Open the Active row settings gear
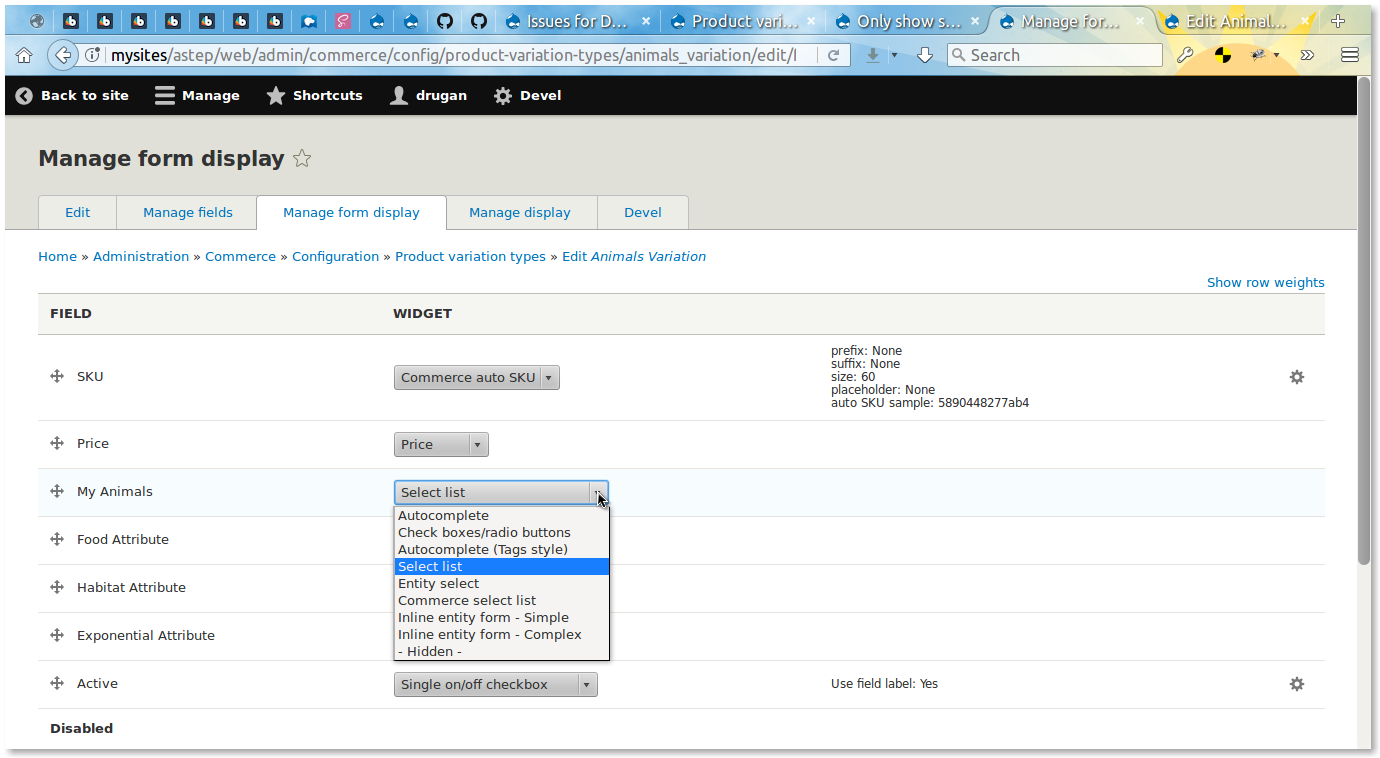Image resolution: width=1380 pixels, height=758 pixels. 1297,684
